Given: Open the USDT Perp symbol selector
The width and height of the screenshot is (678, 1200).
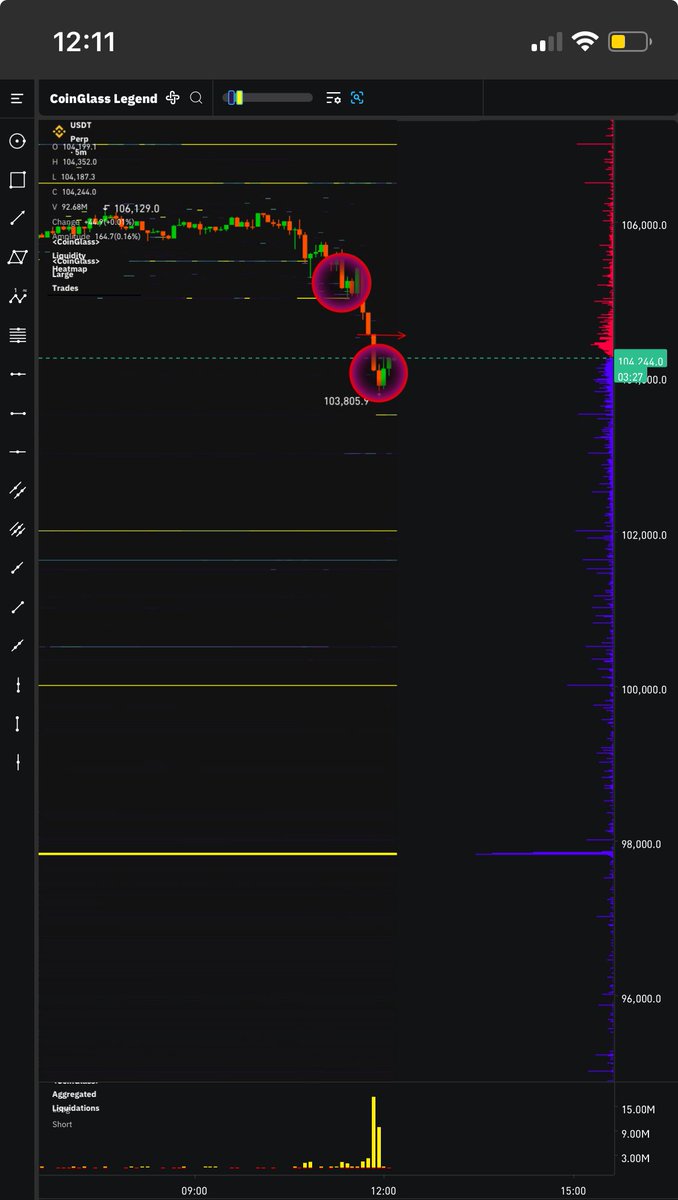Looking at the screenshot, I should click(x=80, y=132).
